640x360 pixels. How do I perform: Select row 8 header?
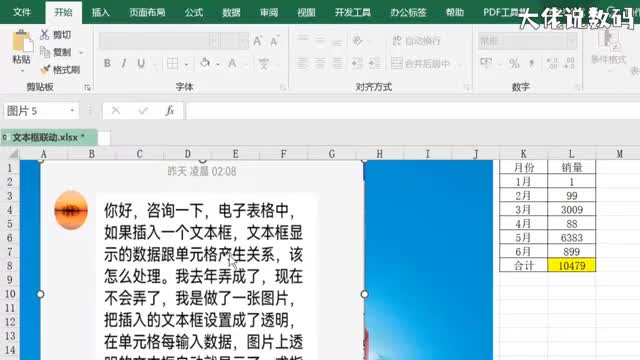tap(10, 266)
